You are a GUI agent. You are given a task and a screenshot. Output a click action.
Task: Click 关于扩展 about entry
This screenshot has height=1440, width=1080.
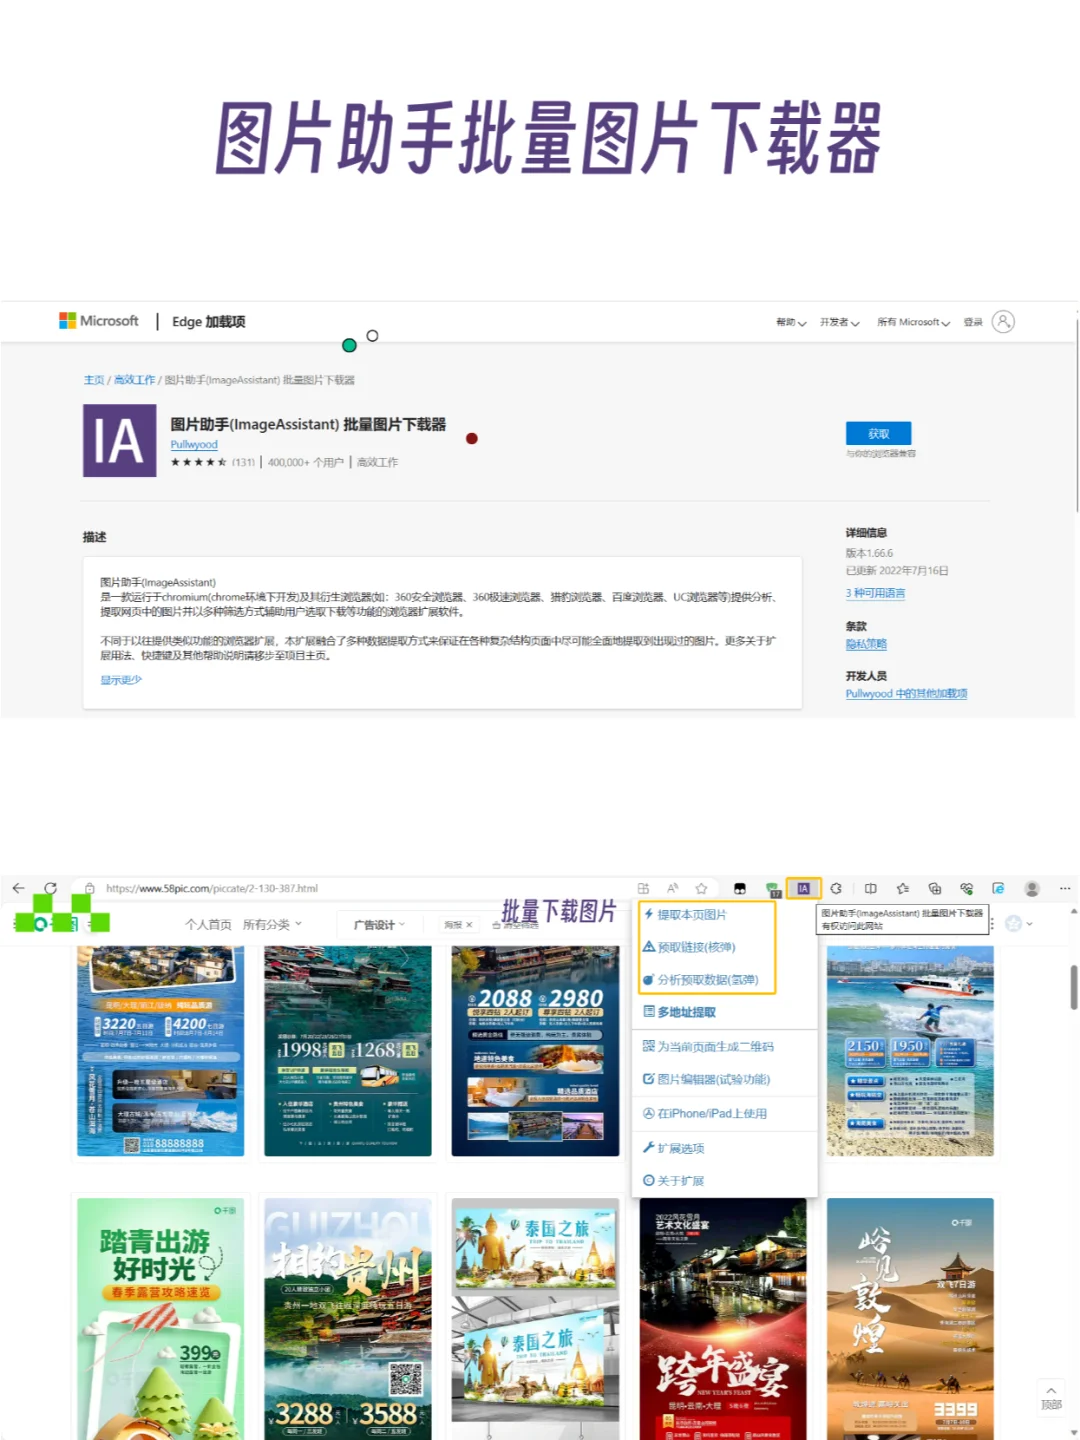point(679,1180)
